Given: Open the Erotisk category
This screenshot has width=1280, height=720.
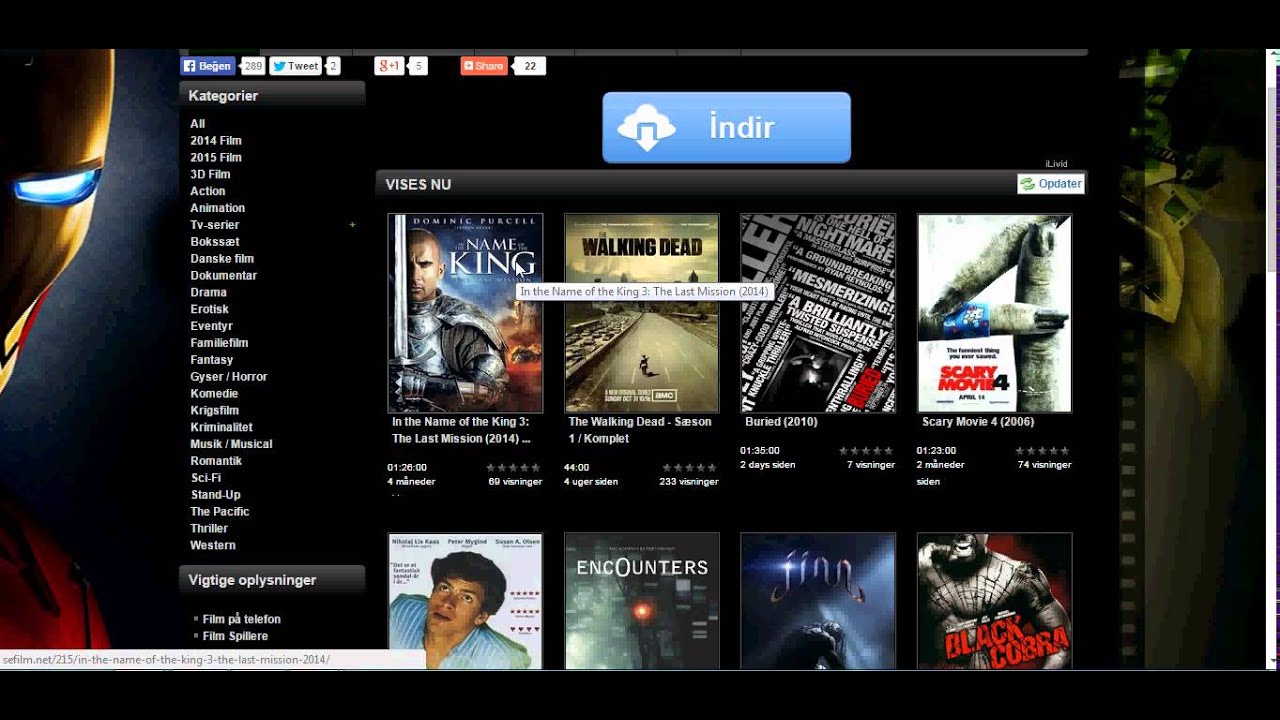Looking at the screenshot, I should pyautogui.click(x=210, y=310).
